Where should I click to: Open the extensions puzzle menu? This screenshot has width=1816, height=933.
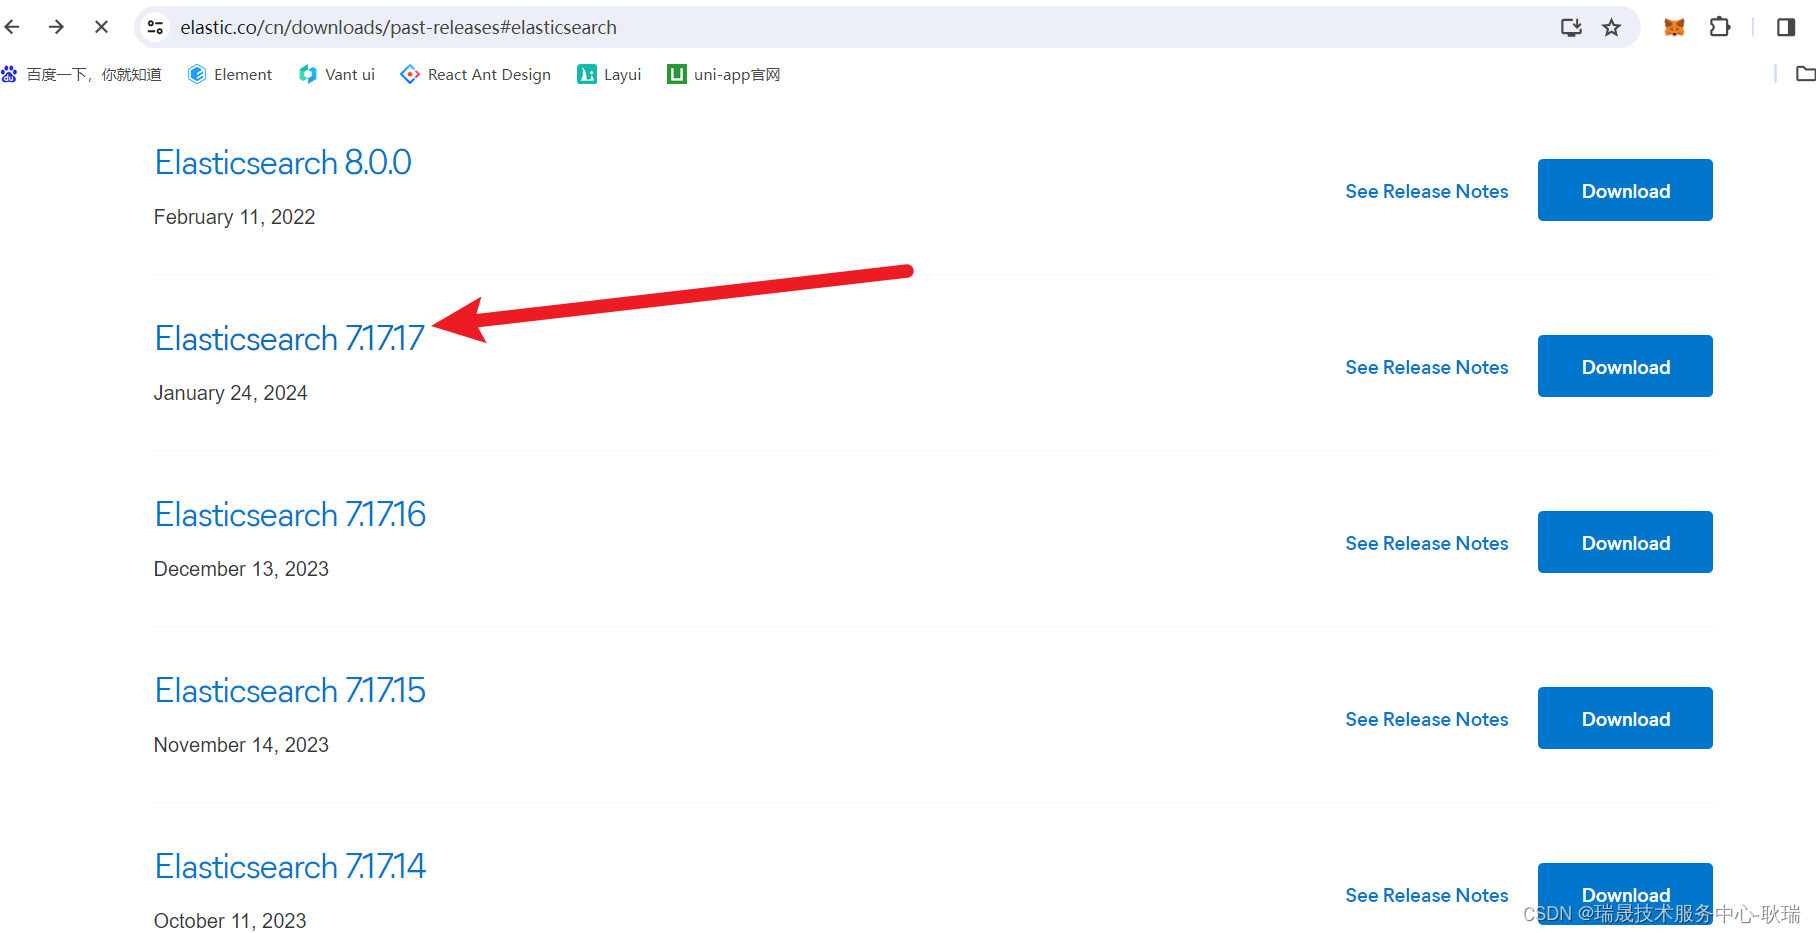1720,27
